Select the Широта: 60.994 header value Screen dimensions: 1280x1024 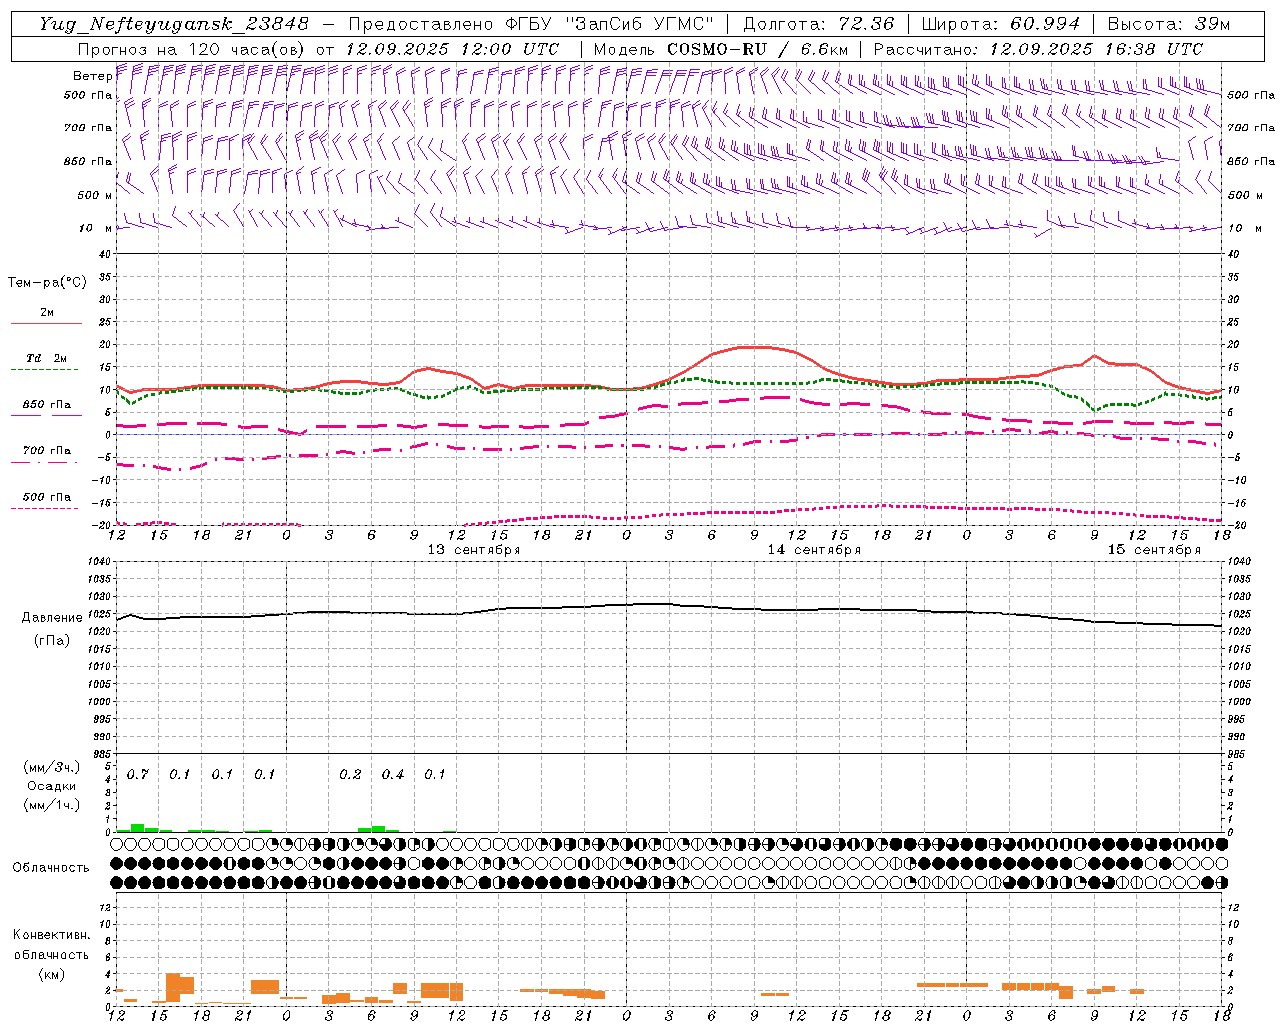pos(1001,24)
